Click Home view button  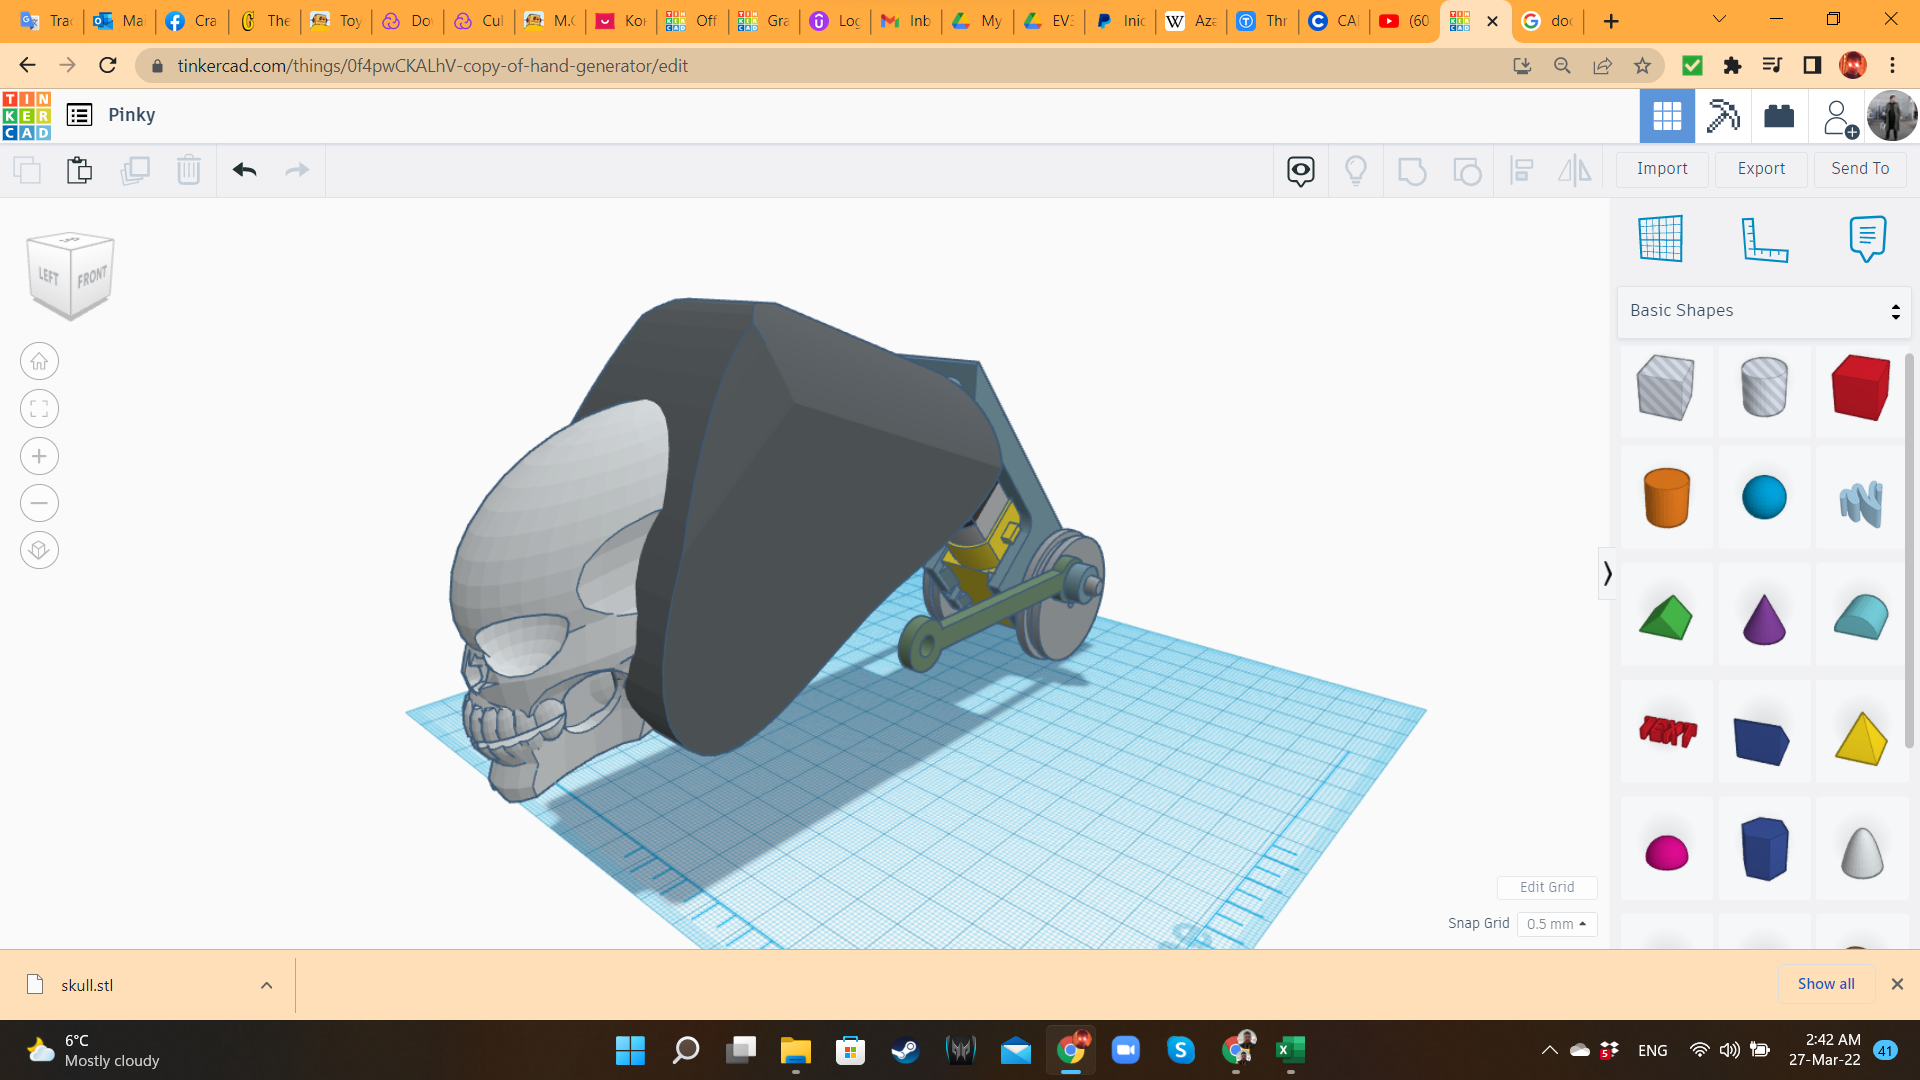coord(39,362)
